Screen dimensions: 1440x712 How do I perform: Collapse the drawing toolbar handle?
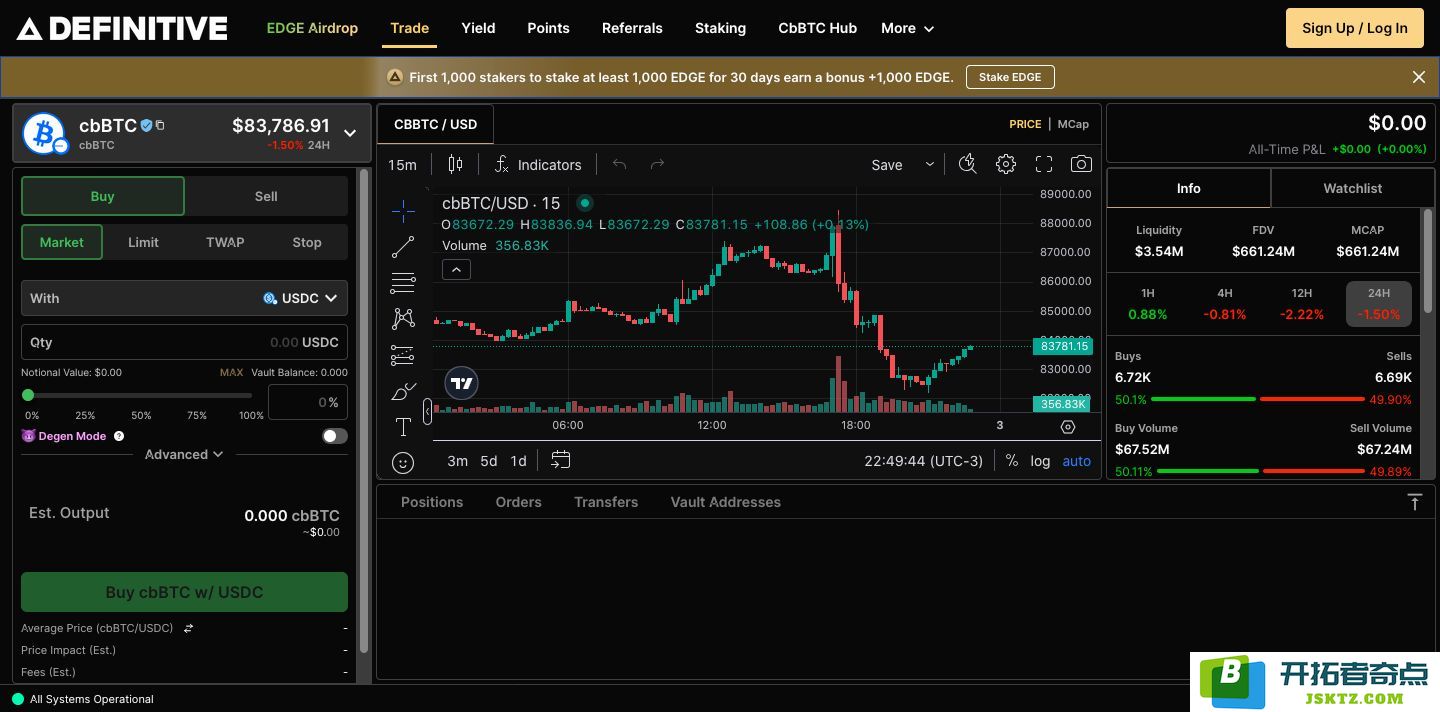click(x=428, y=411)
